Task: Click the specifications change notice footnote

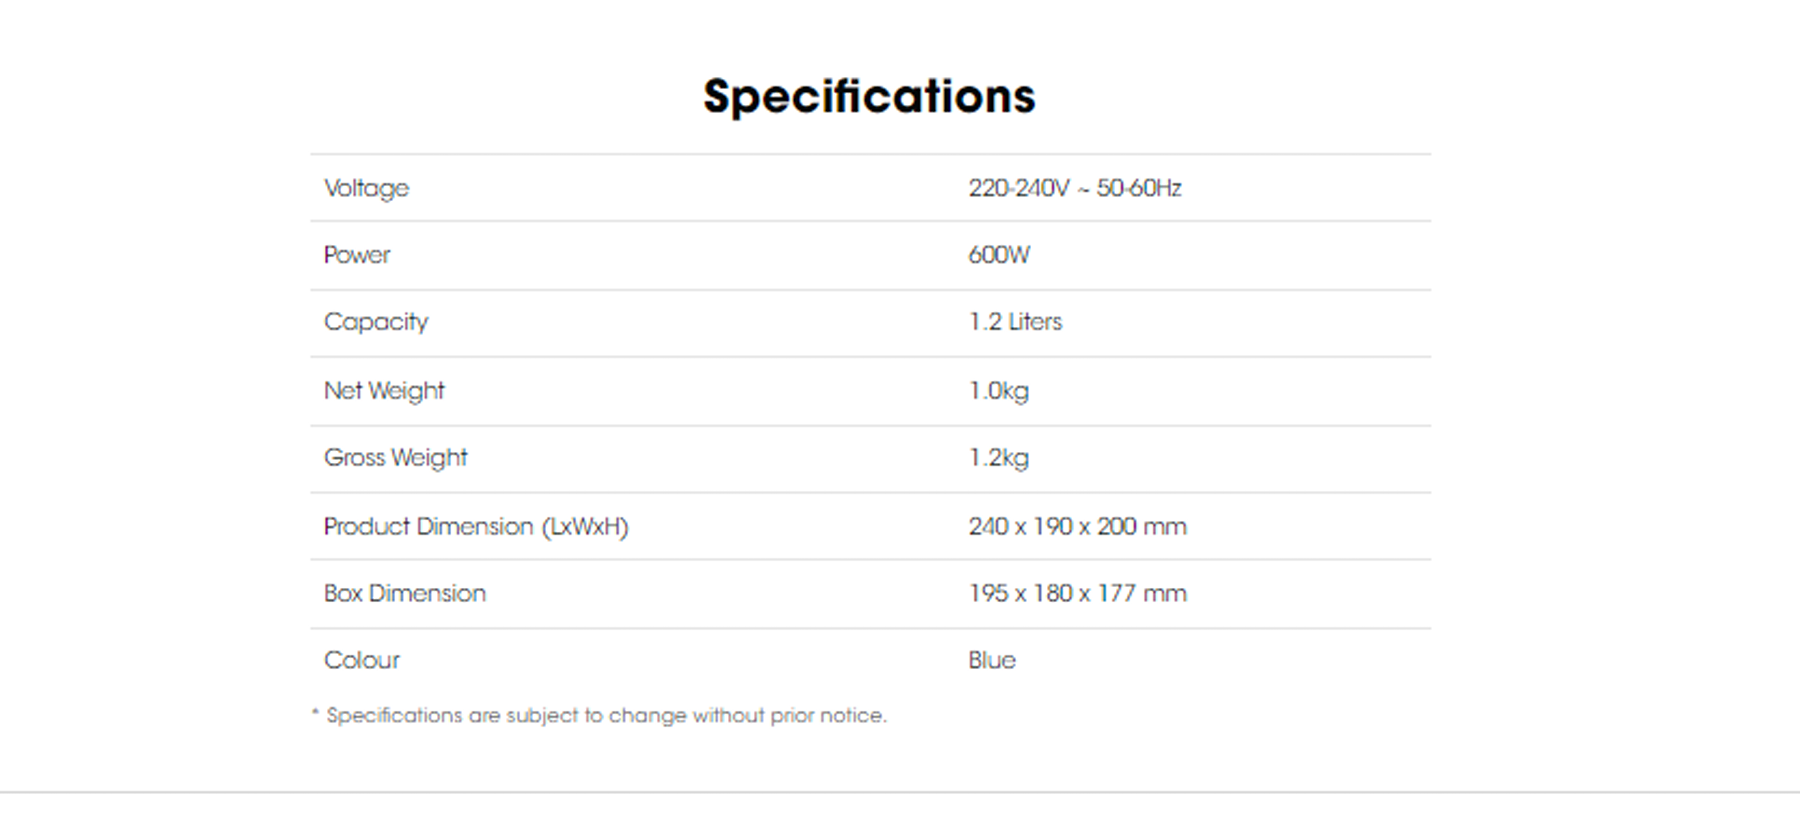Action: (x=599, y=716)
